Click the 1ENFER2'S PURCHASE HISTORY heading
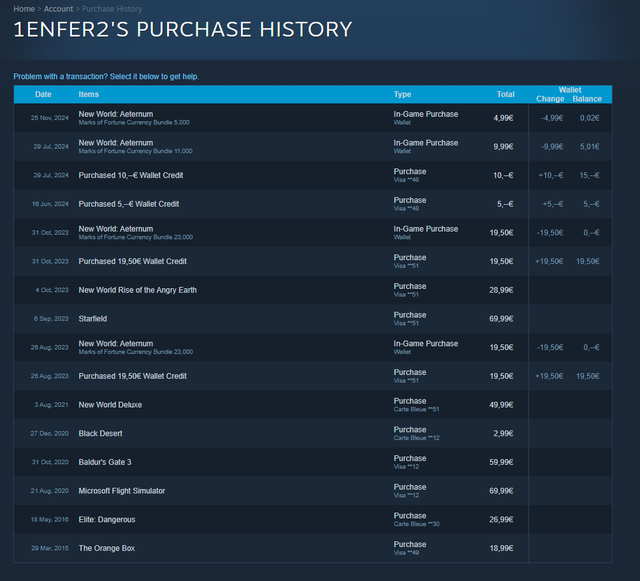Screen dimensions: 640x581 pos(182,29)
